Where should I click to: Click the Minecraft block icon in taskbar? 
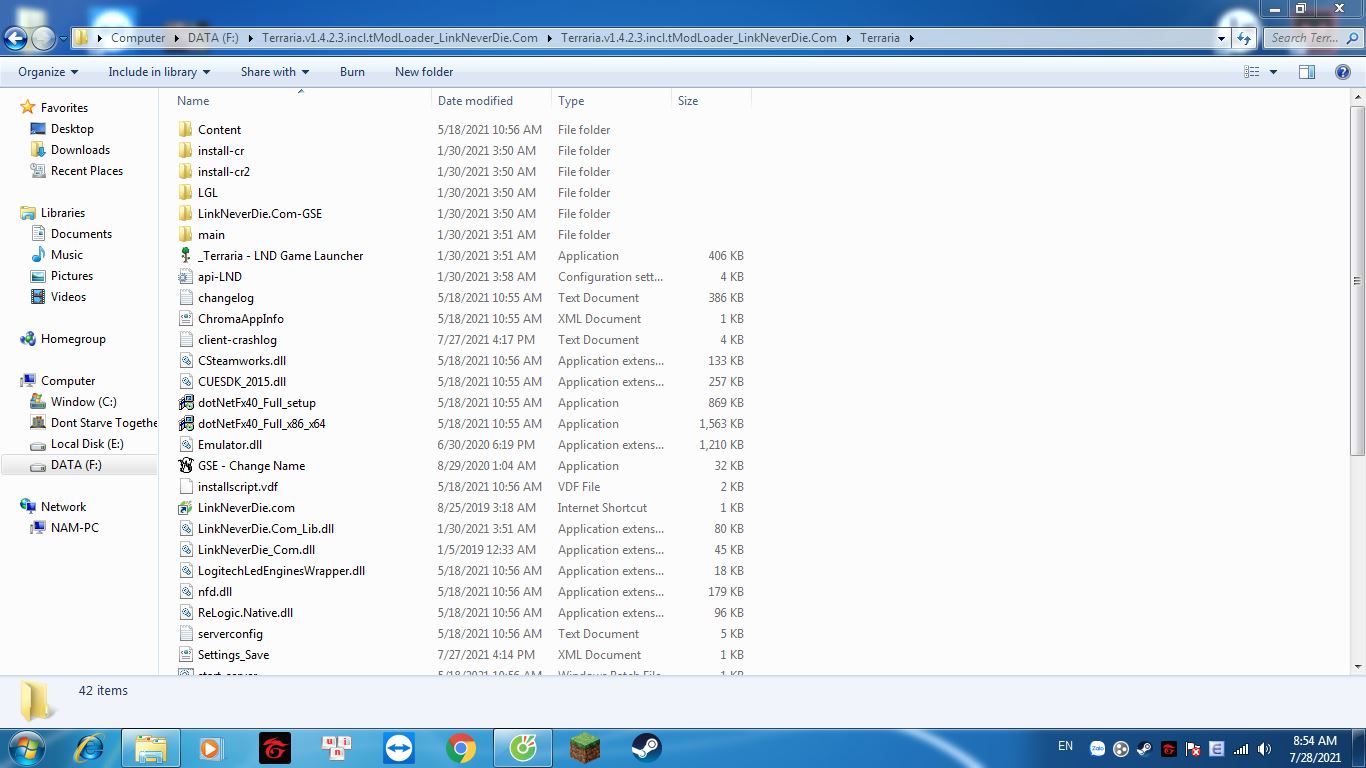coord(584,748)
